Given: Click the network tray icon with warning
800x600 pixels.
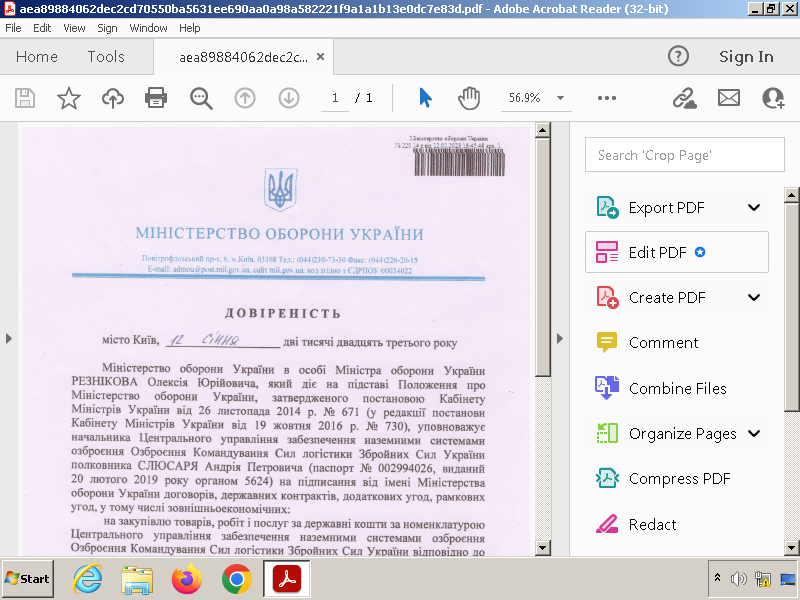Looking at the screenshot, I should click(763, 579).
